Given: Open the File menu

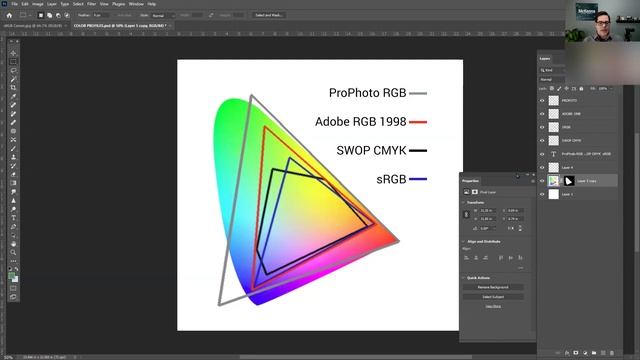Looking at the screenshot, I should (14, 4).
